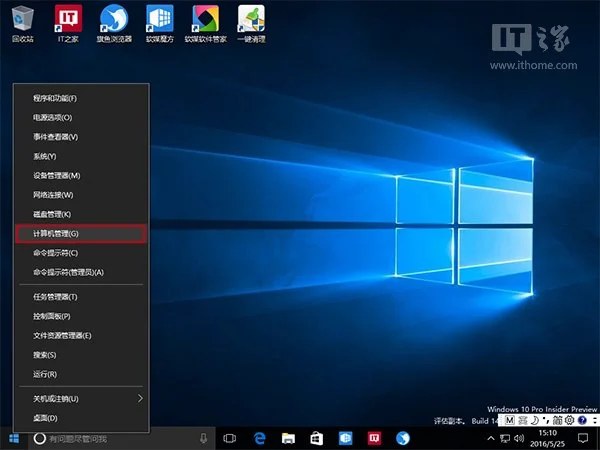Choose 网络连接(W) menu entry
Screen dimensions: 600x450
[81, 195]
